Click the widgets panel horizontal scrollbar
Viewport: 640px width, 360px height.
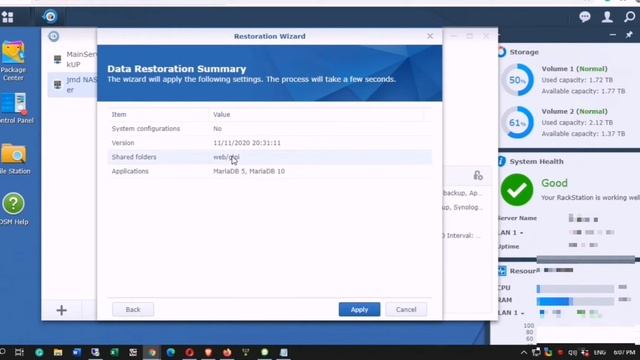tap(585, 259)
